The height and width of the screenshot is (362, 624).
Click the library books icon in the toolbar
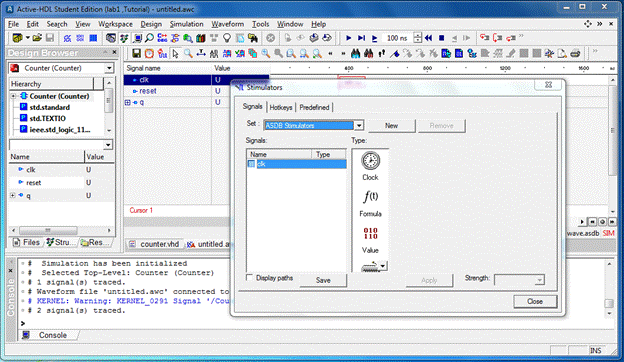coord(201,38)
